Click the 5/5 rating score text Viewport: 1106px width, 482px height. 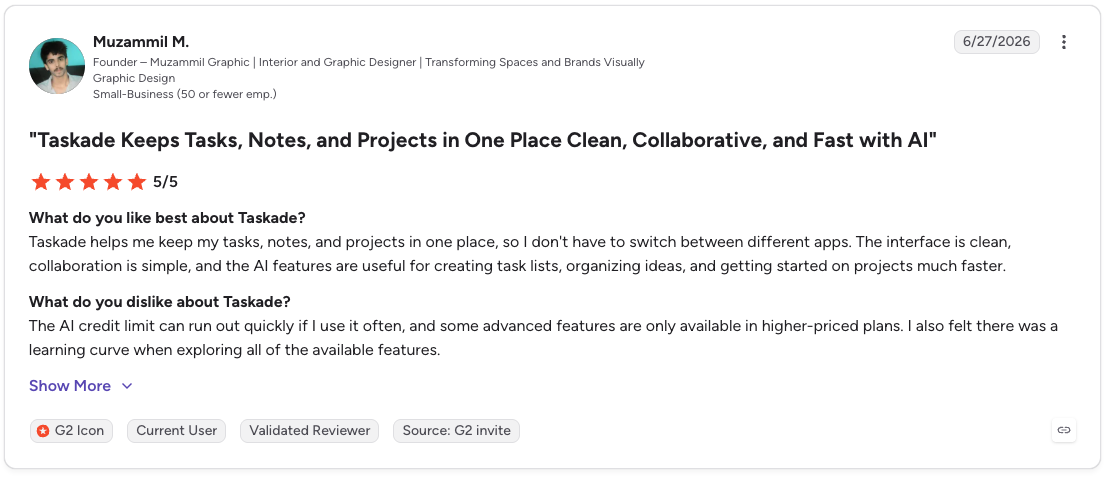[x=166, y=182]
